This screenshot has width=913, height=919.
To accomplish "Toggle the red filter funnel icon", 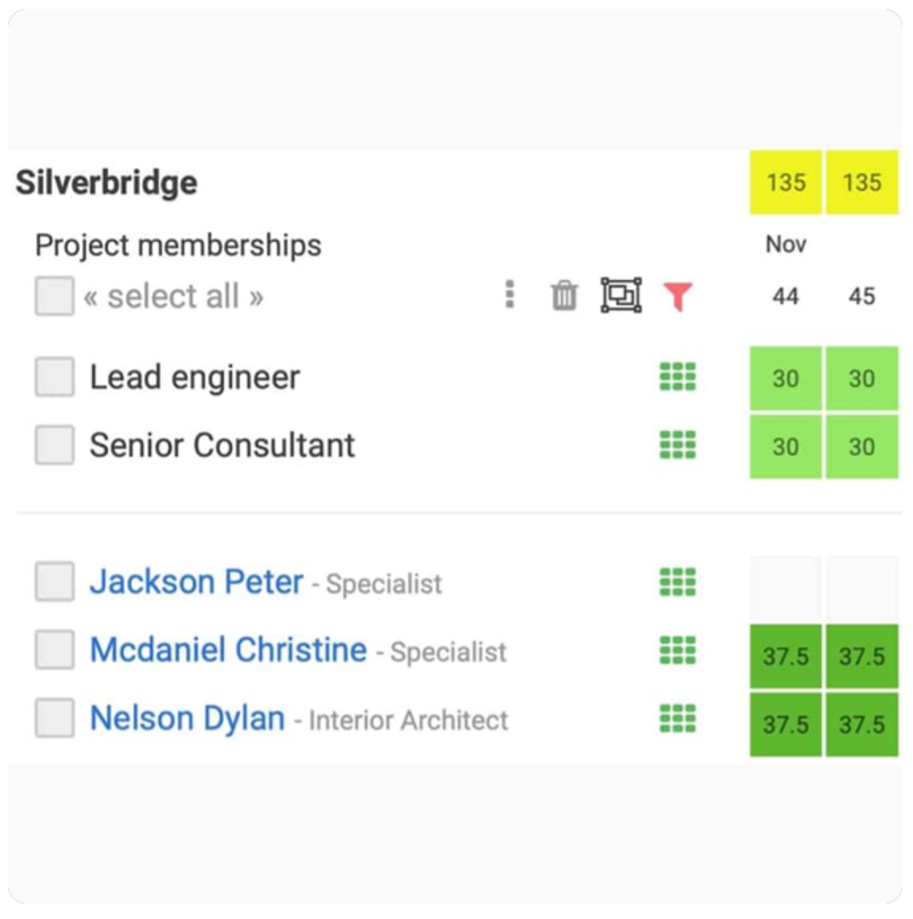I will pyautogui.click(x=678, y=296).
